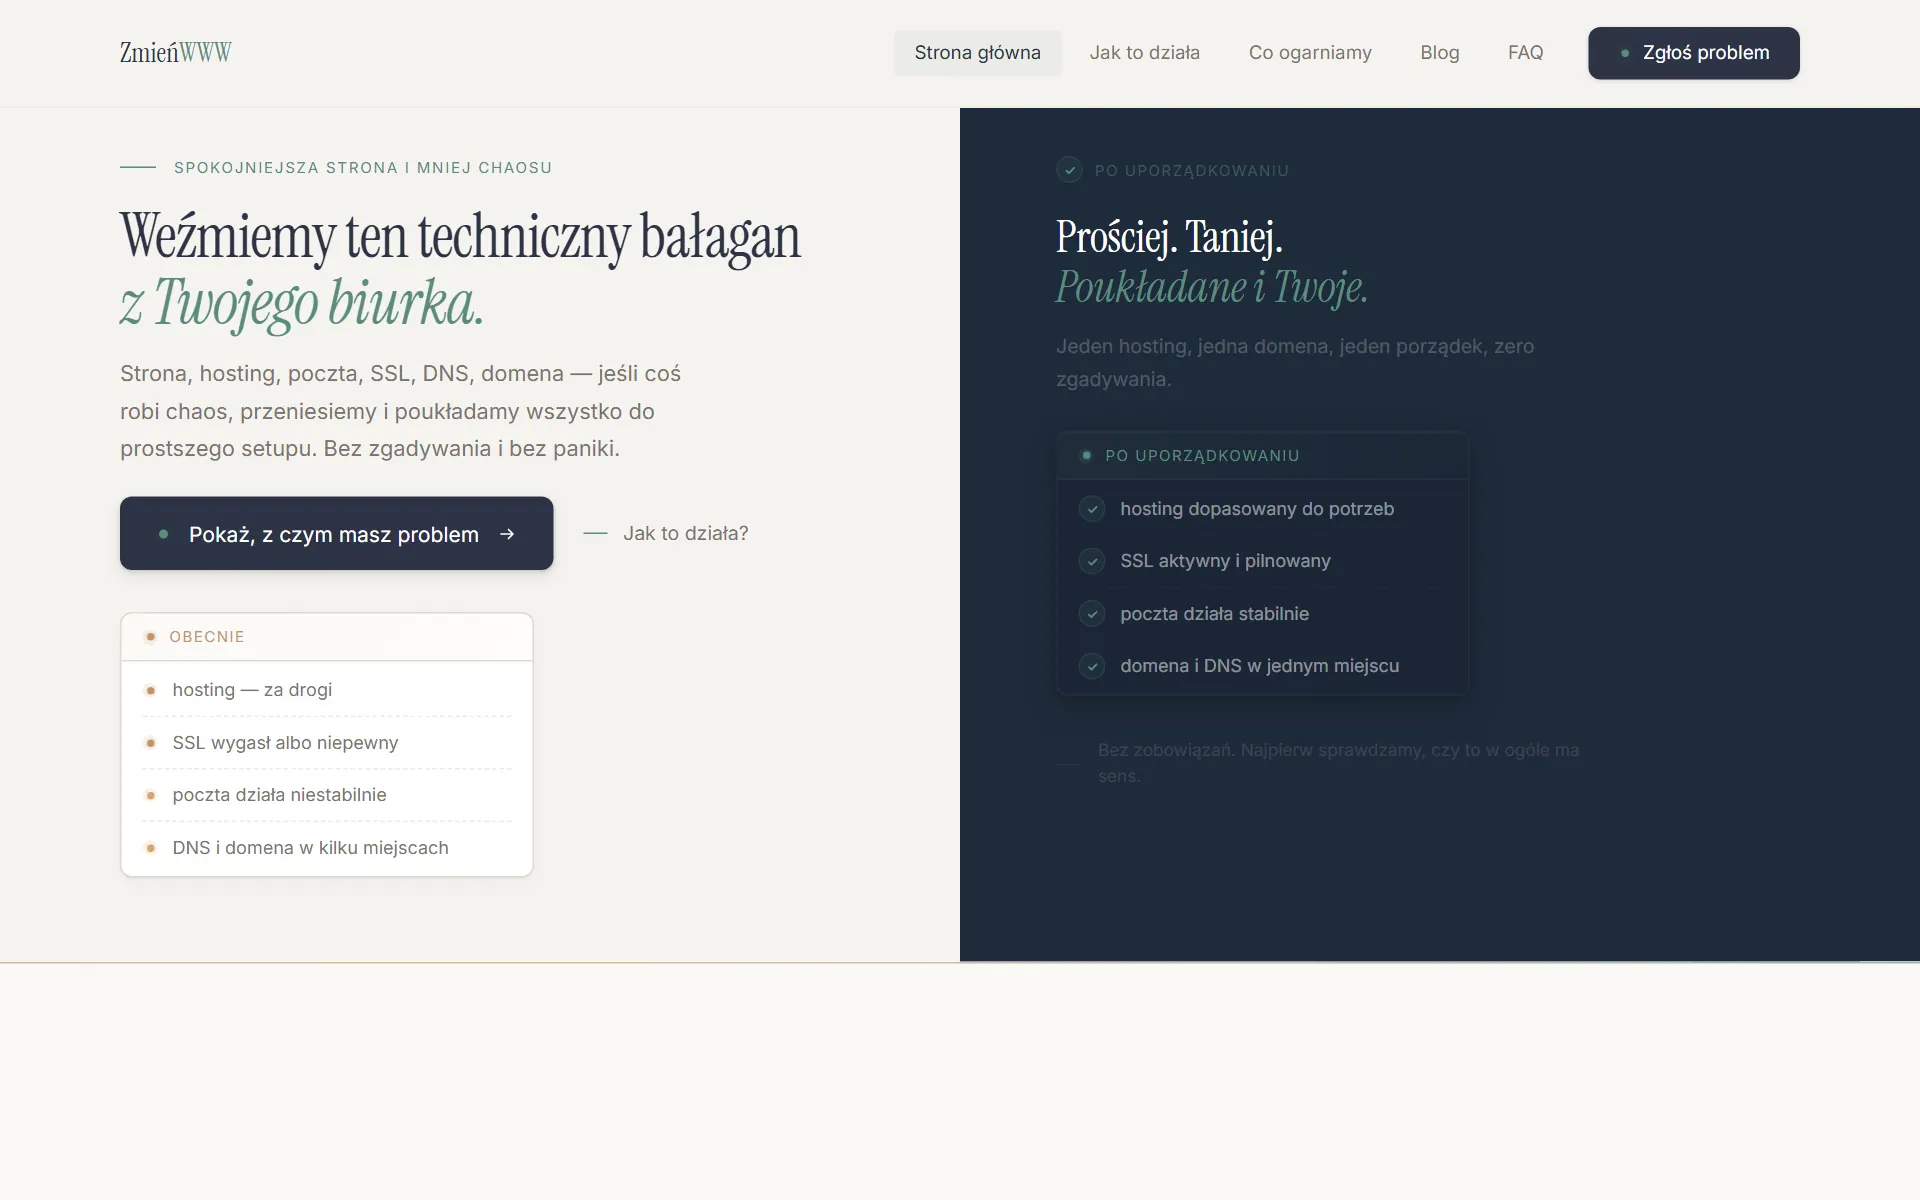Image resolution: width=1920 pixels, height=1200 pixels.
Task: Click 'domena i DNS w jednym miejscu' text
Action: [1259, 666]
